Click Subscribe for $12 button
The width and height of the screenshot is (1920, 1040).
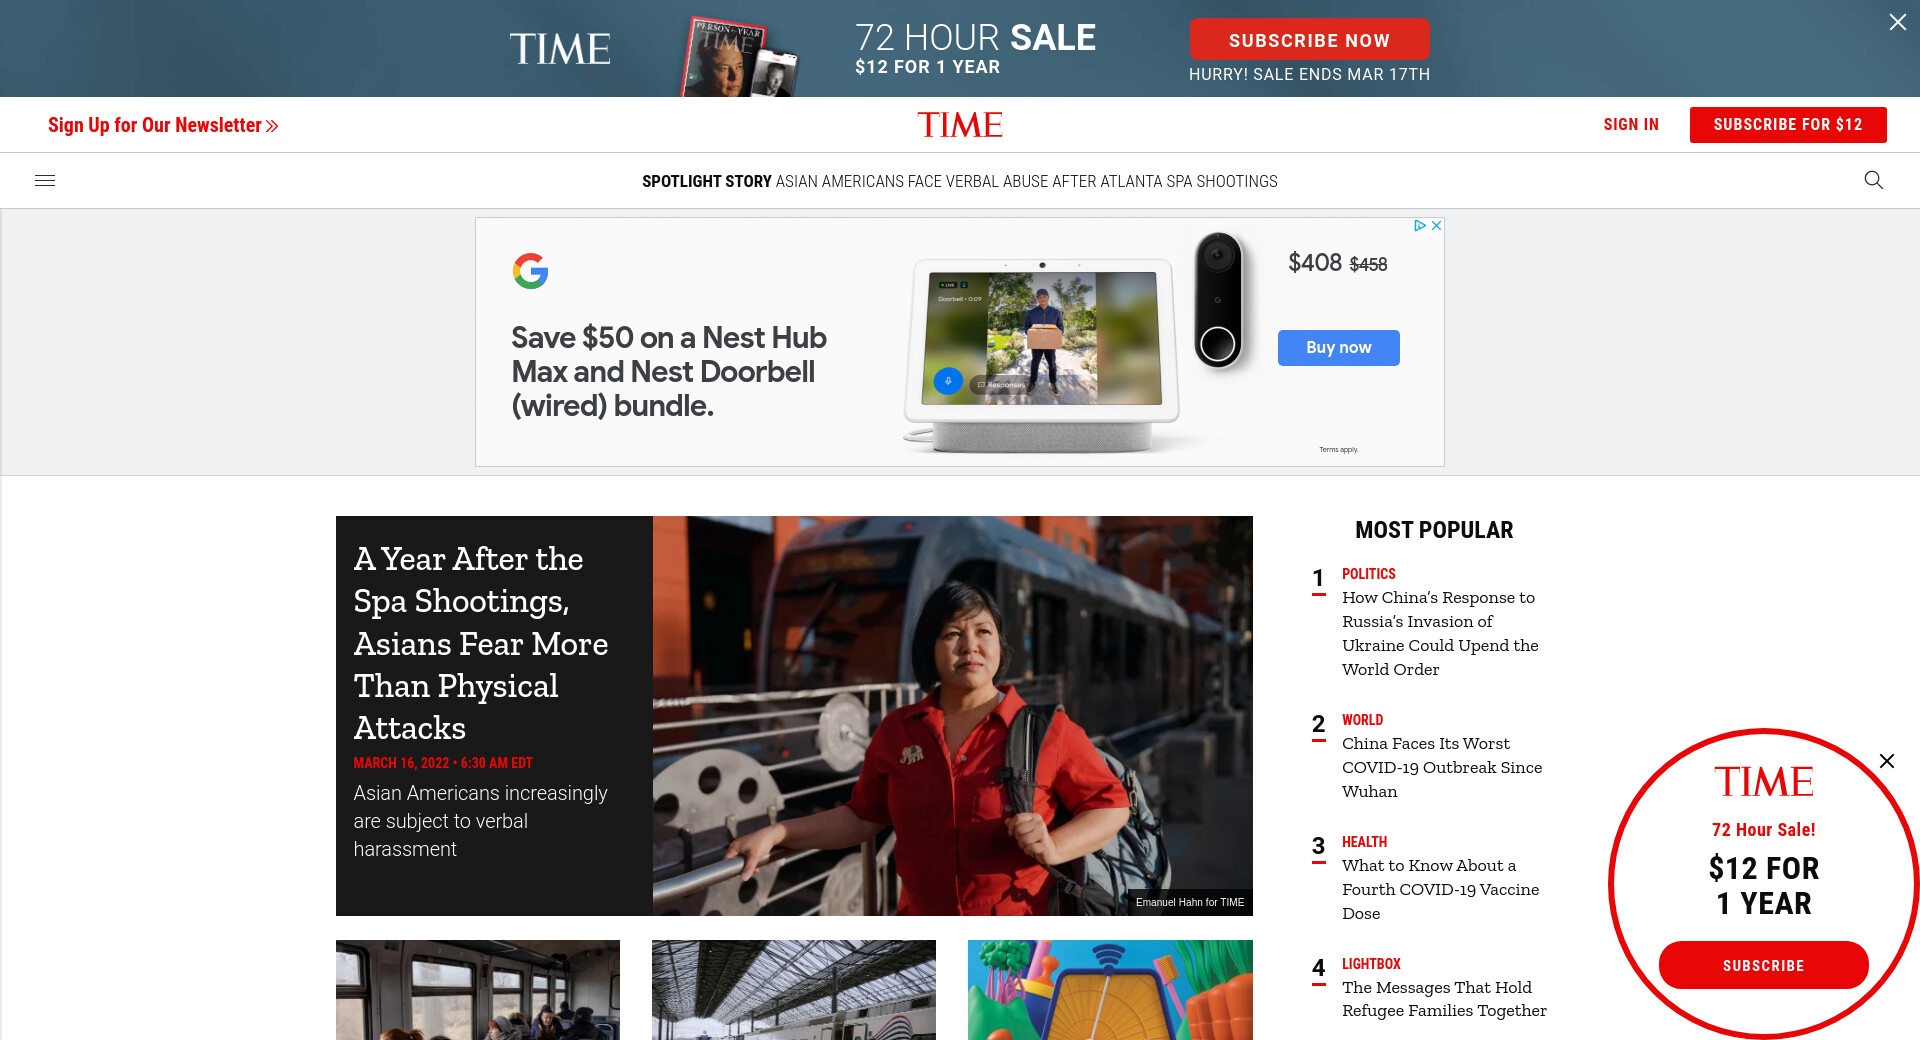pos(1788,125)
